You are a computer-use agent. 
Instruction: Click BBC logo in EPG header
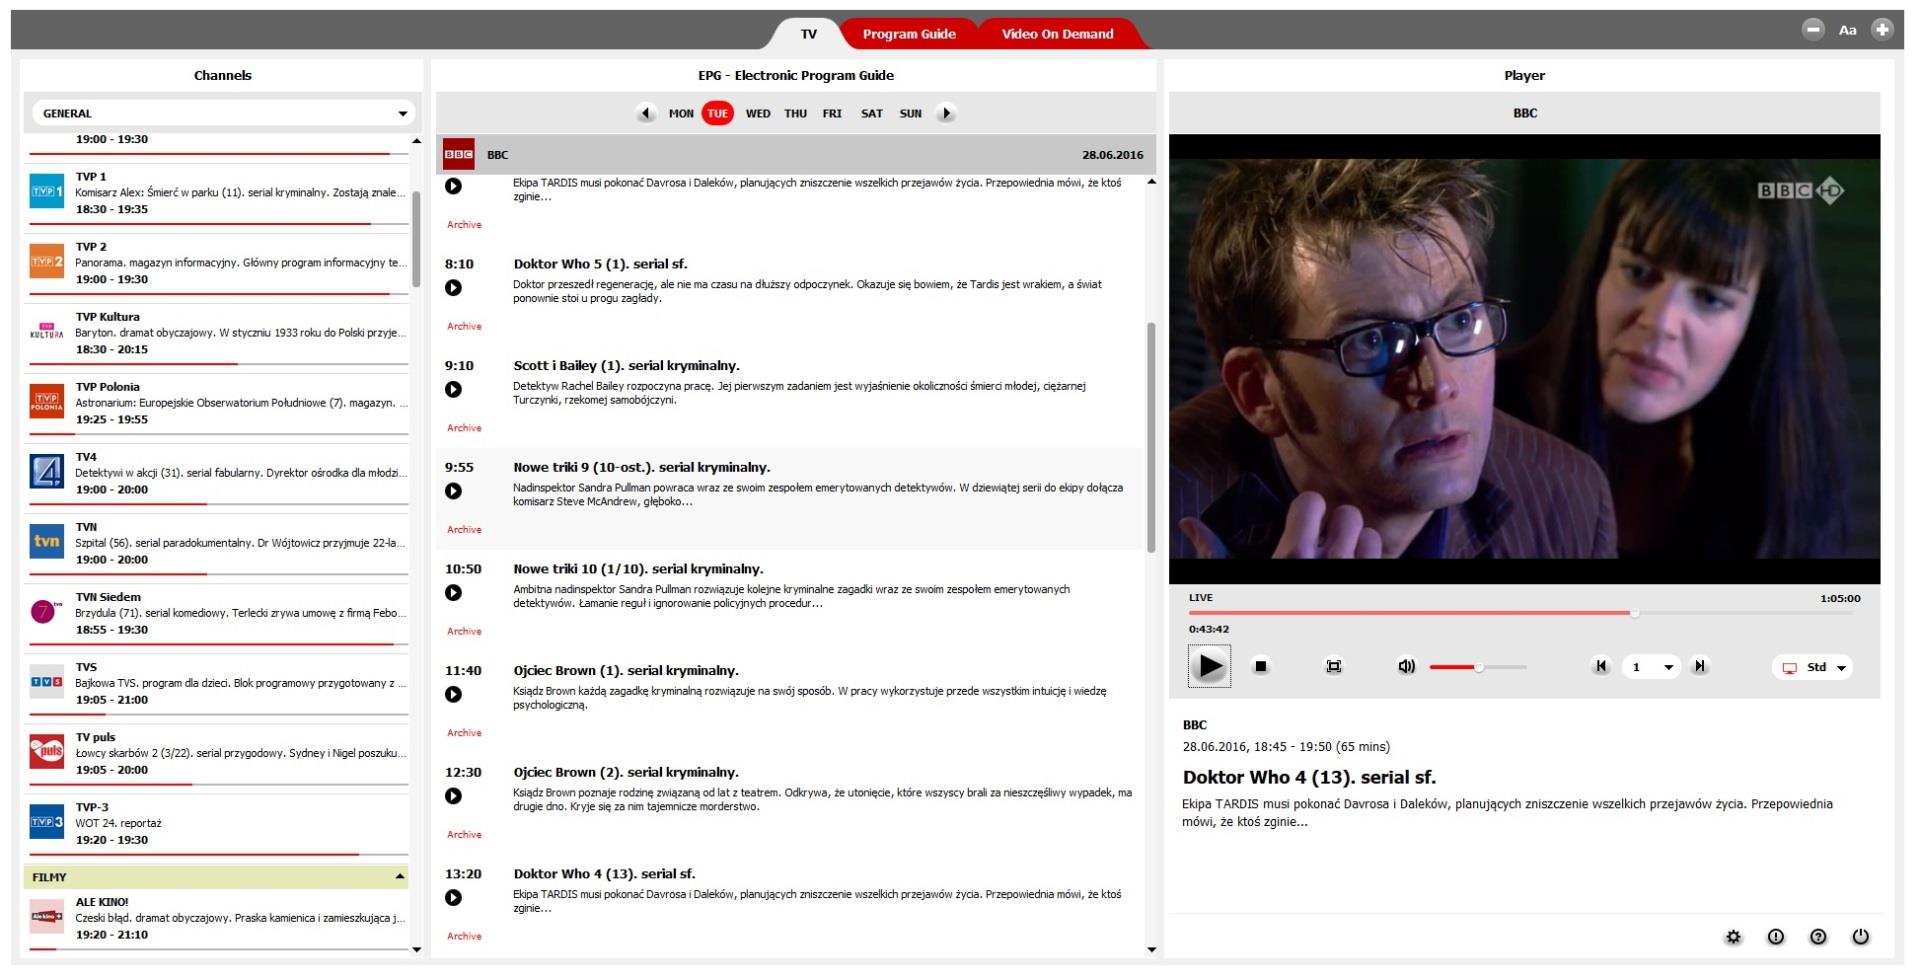pos(459,154)
